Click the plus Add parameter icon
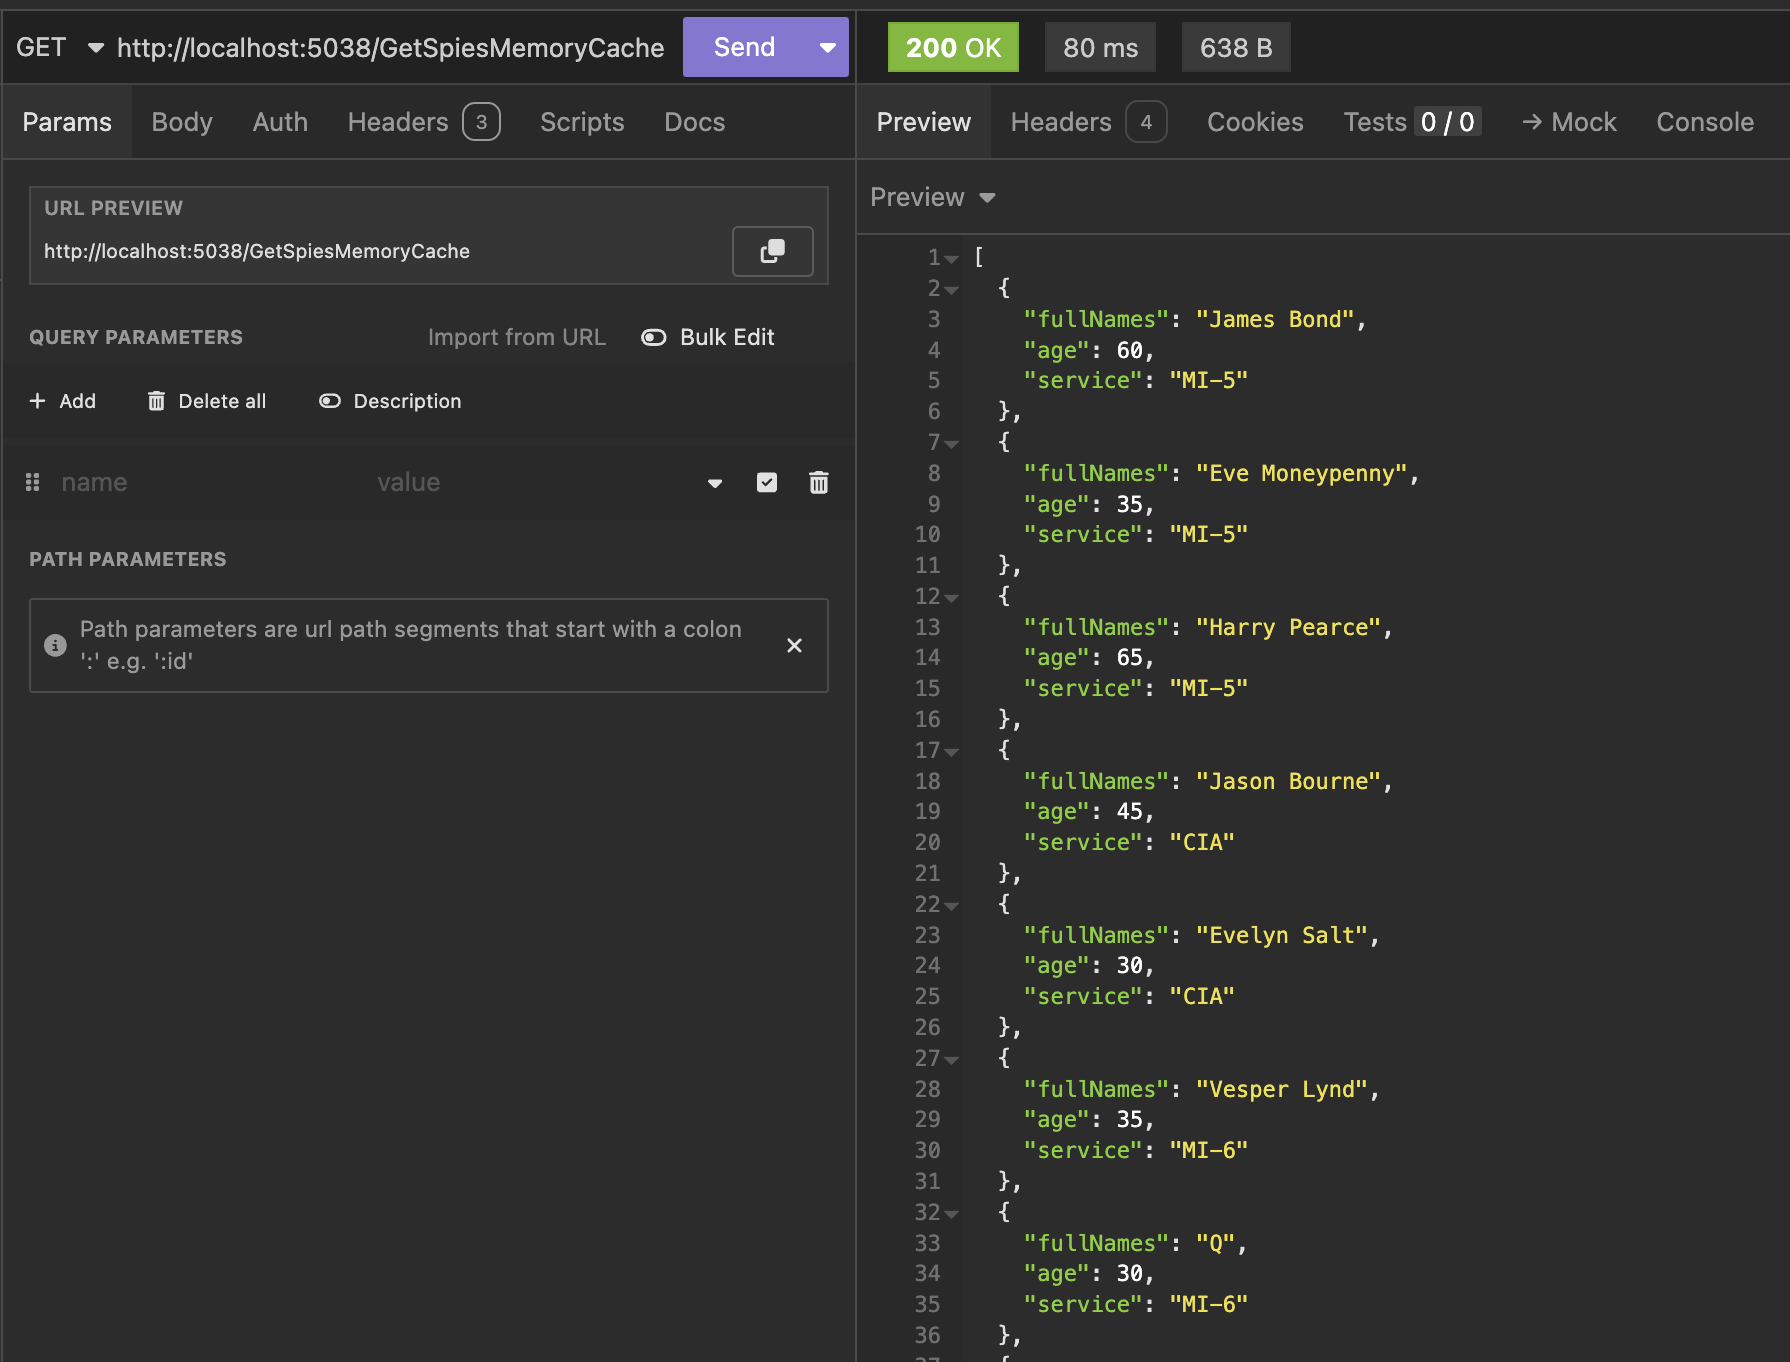This screenshot has width=1790, height=1362. click(x=38, y=401)
